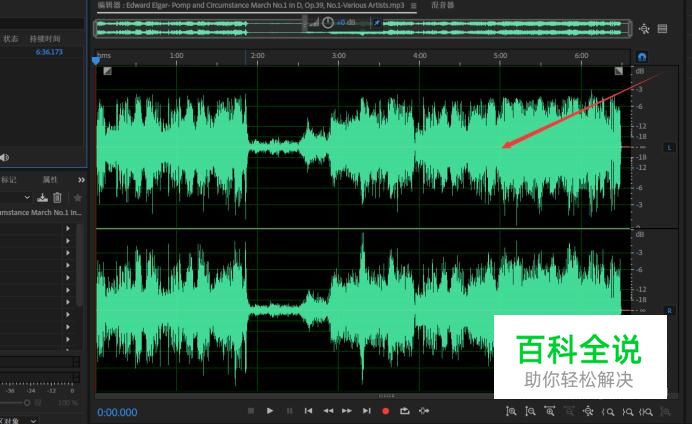Click the duration value 6:36.173
The height and width of the screenshot is (424, 692).
pos(49,52)
